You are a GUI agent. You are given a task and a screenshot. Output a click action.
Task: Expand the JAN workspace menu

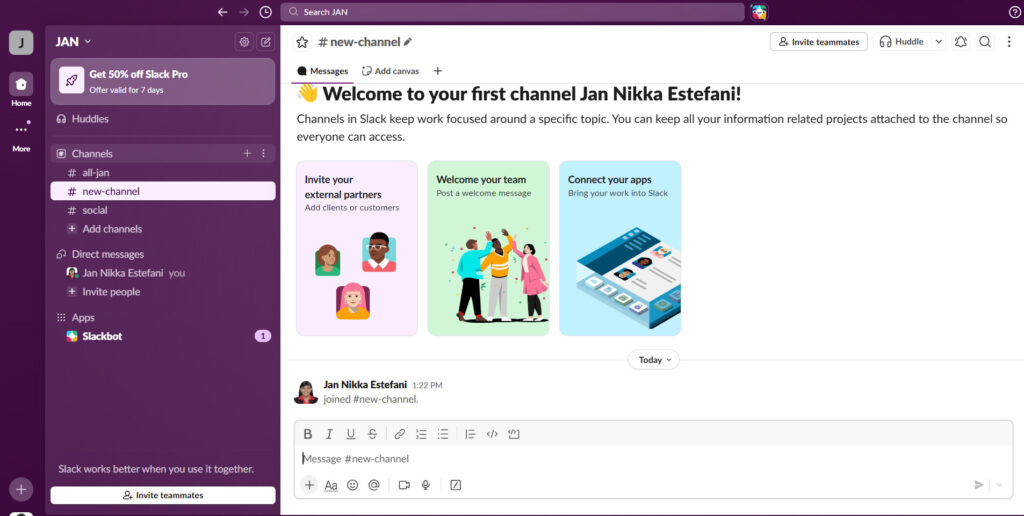pos(73,42)
